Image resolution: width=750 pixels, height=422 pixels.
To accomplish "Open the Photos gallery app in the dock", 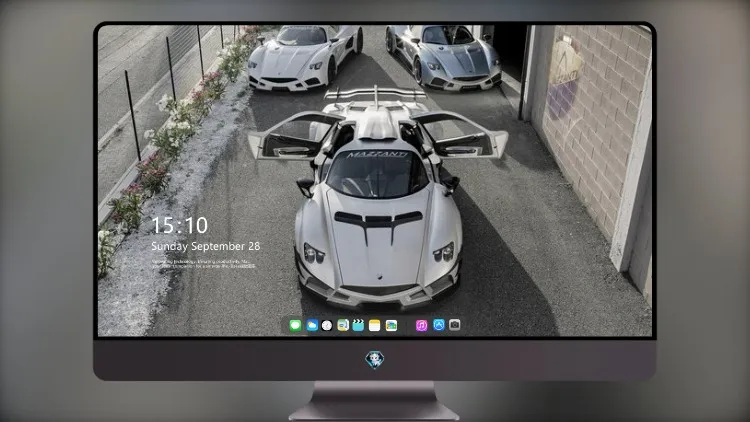I will coord(391,325).
